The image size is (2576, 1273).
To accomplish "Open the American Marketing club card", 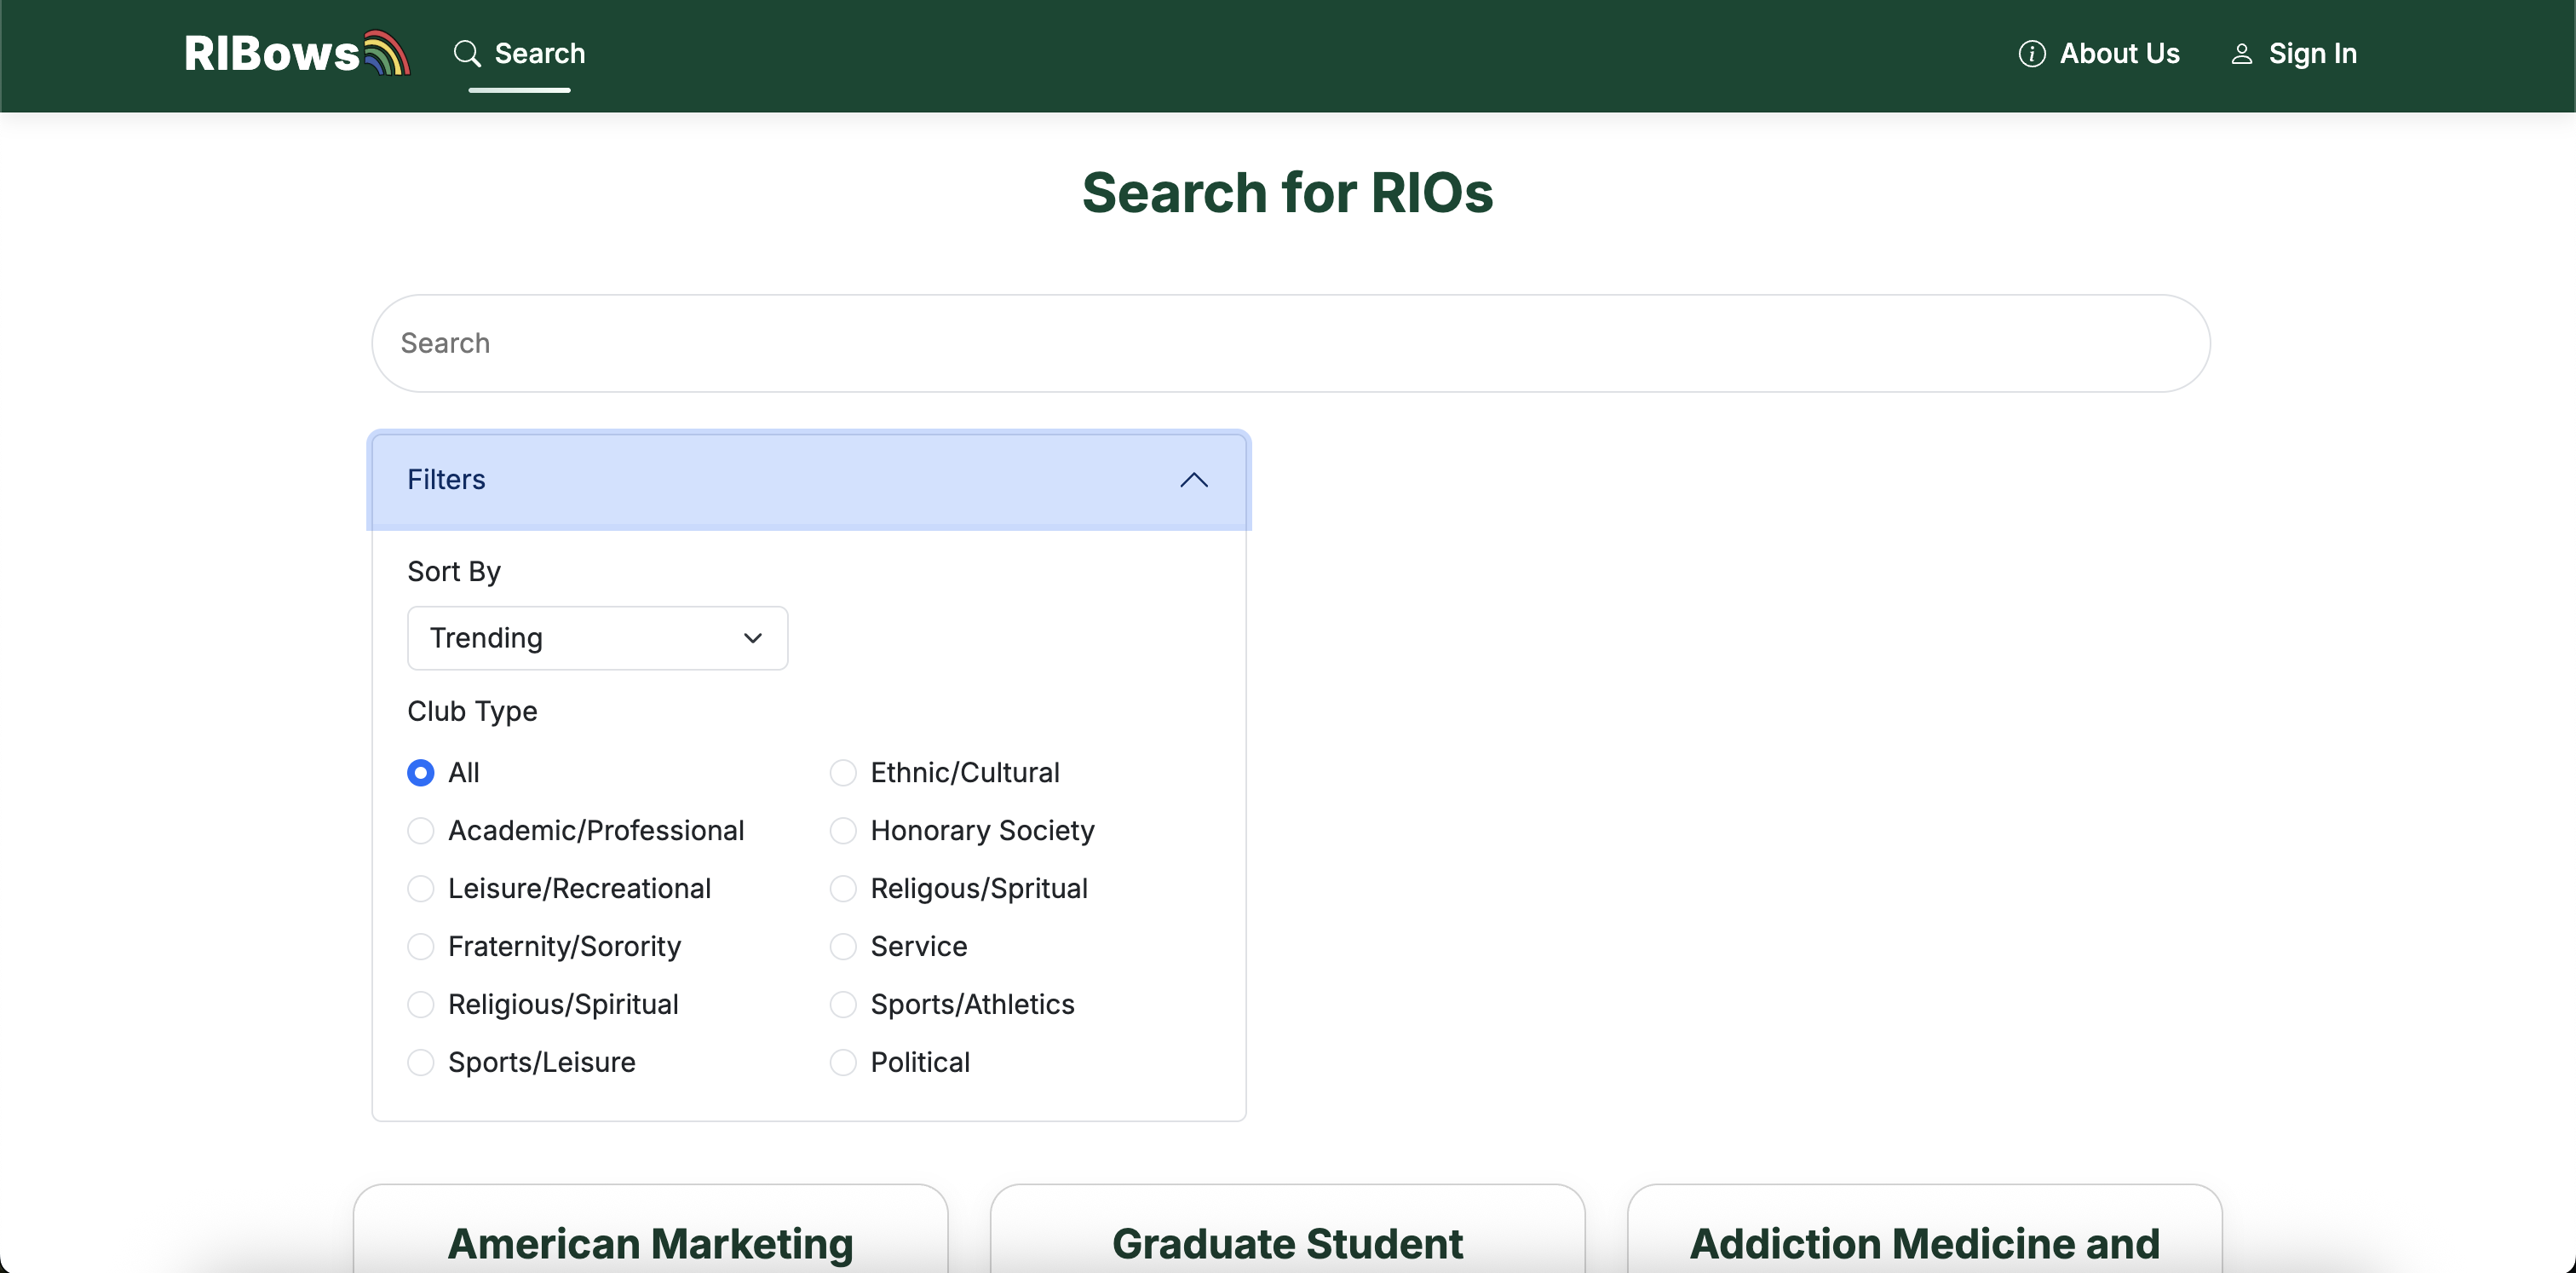I will pyautogui.click(x=650, y=1243).
